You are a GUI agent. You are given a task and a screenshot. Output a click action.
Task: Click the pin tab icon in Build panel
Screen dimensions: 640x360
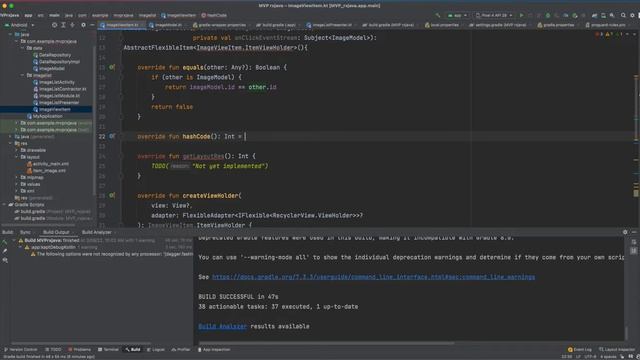[5, 251]
